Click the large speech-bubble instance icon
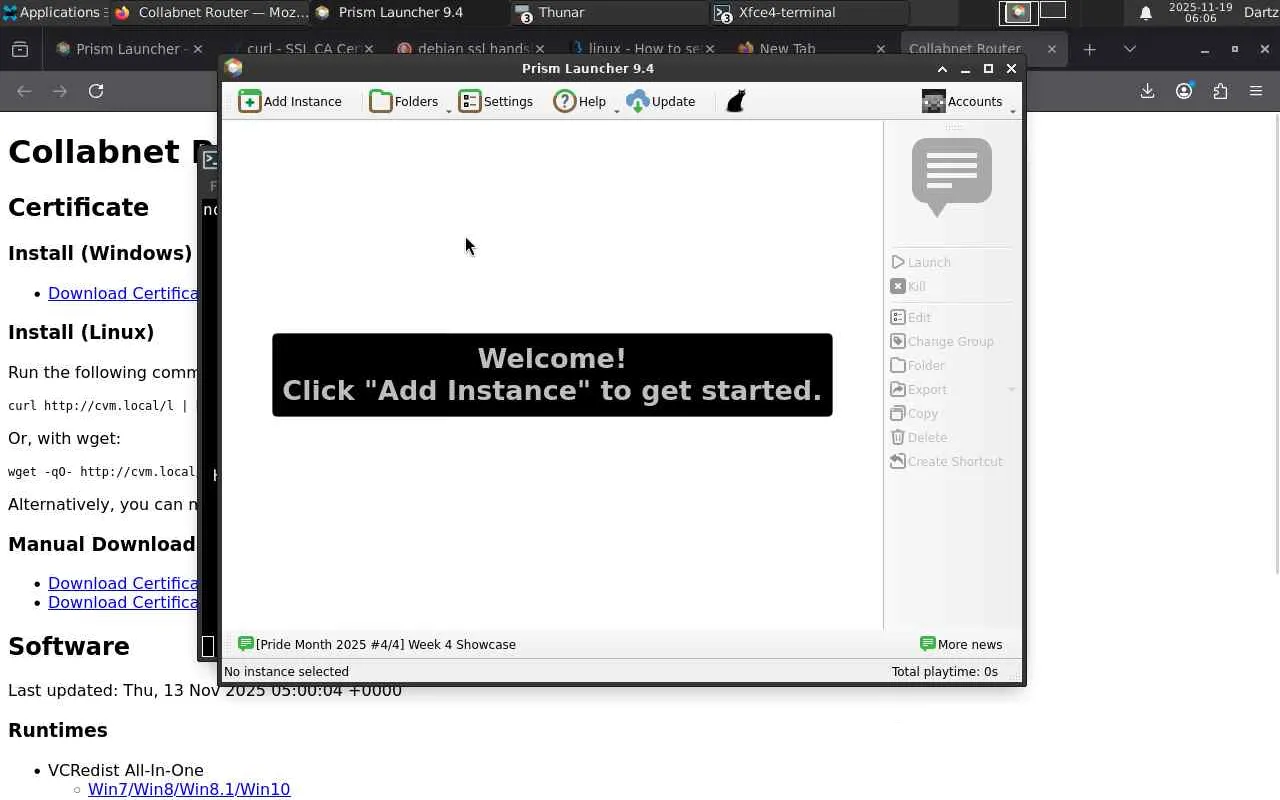The width and height of the screenshot is (1280, 800). [x=952, y=176]
